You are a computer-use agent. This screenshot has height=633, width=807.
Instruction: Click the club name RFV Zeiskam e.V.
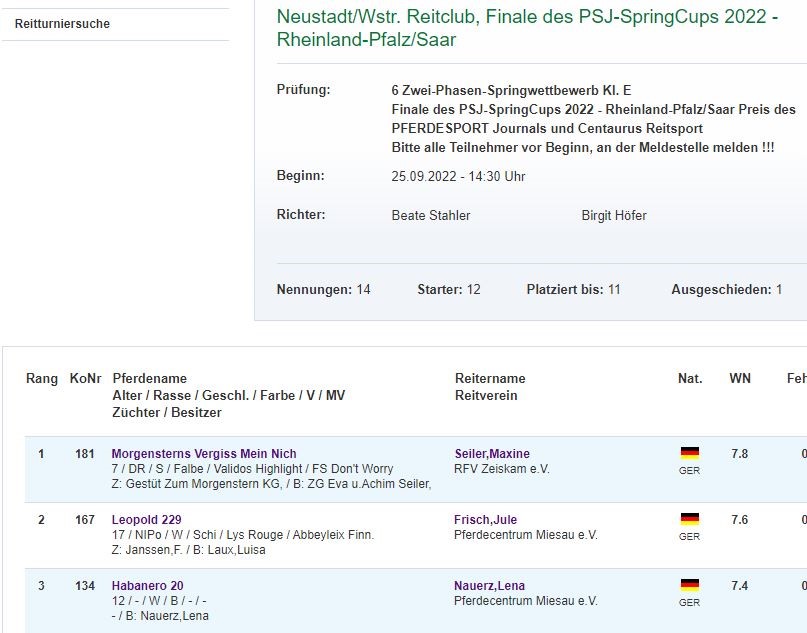[x=502, y=469]
